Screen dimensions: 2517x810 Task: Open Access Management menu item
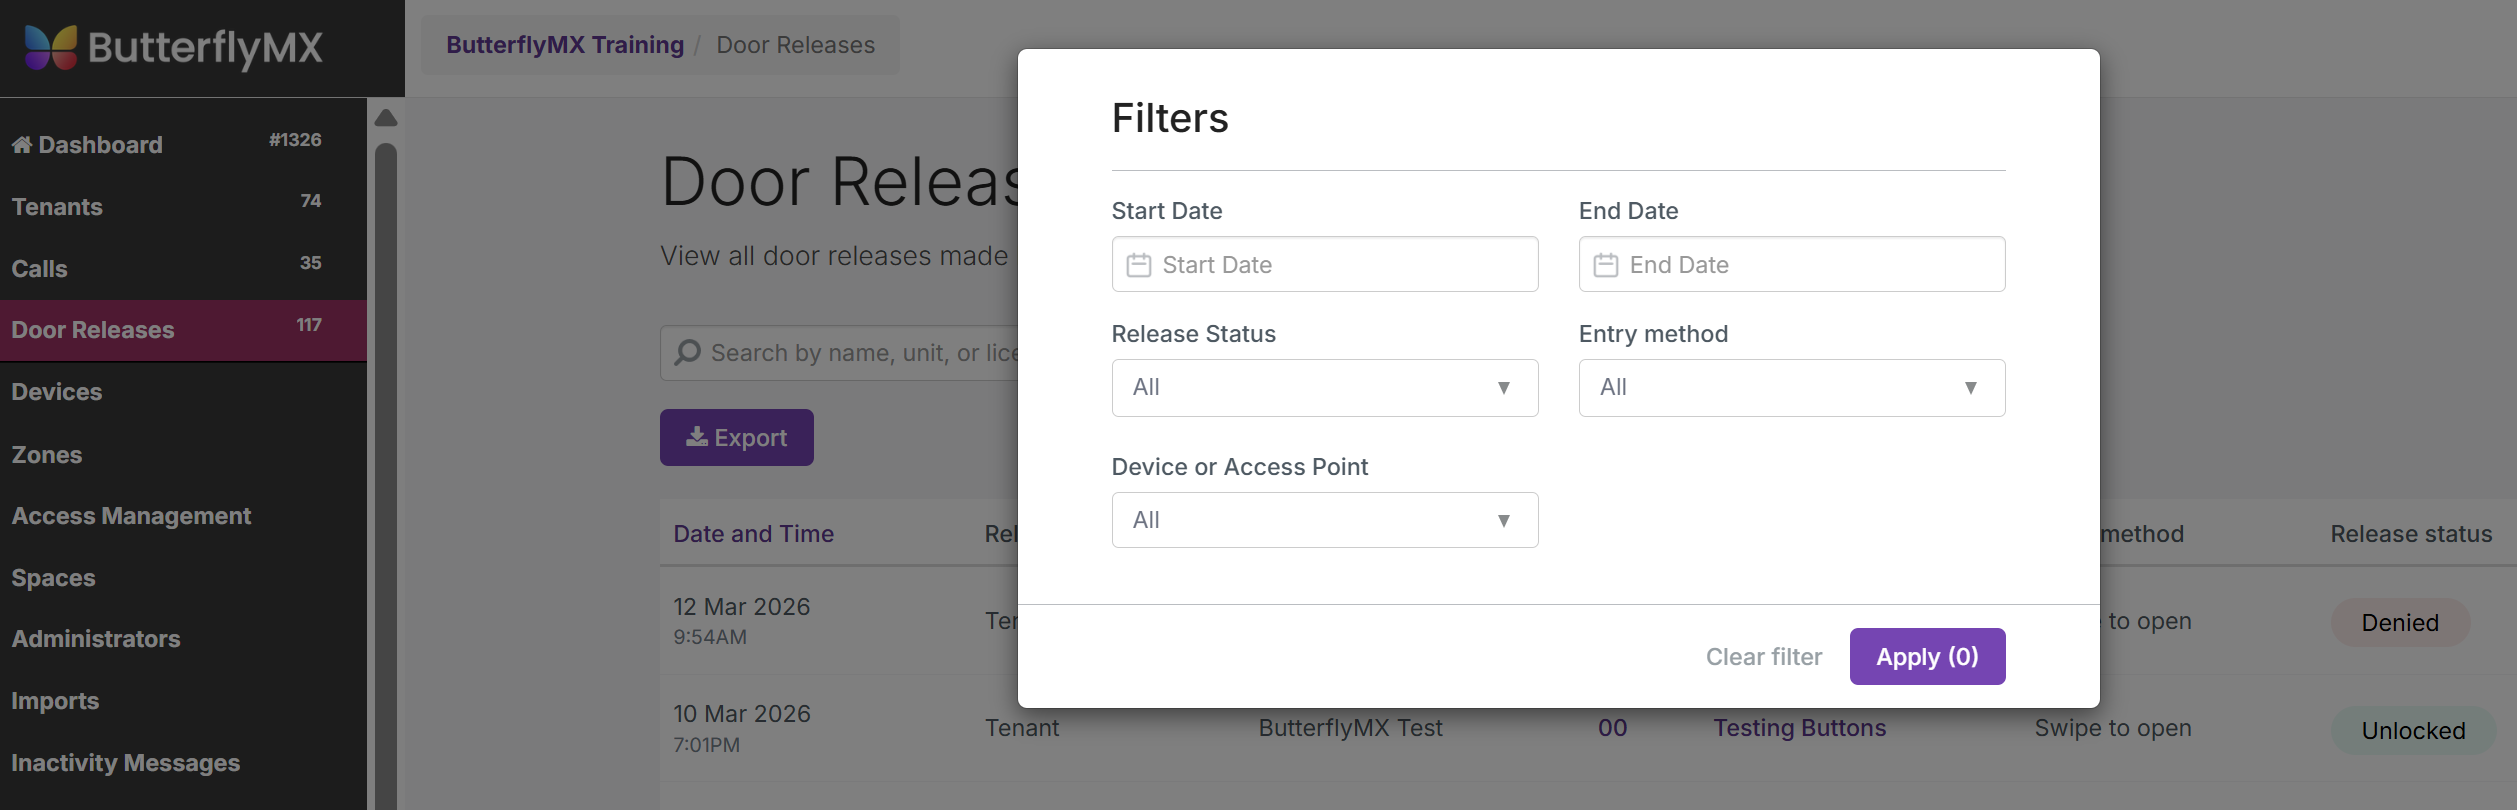(x=131, y=516)
